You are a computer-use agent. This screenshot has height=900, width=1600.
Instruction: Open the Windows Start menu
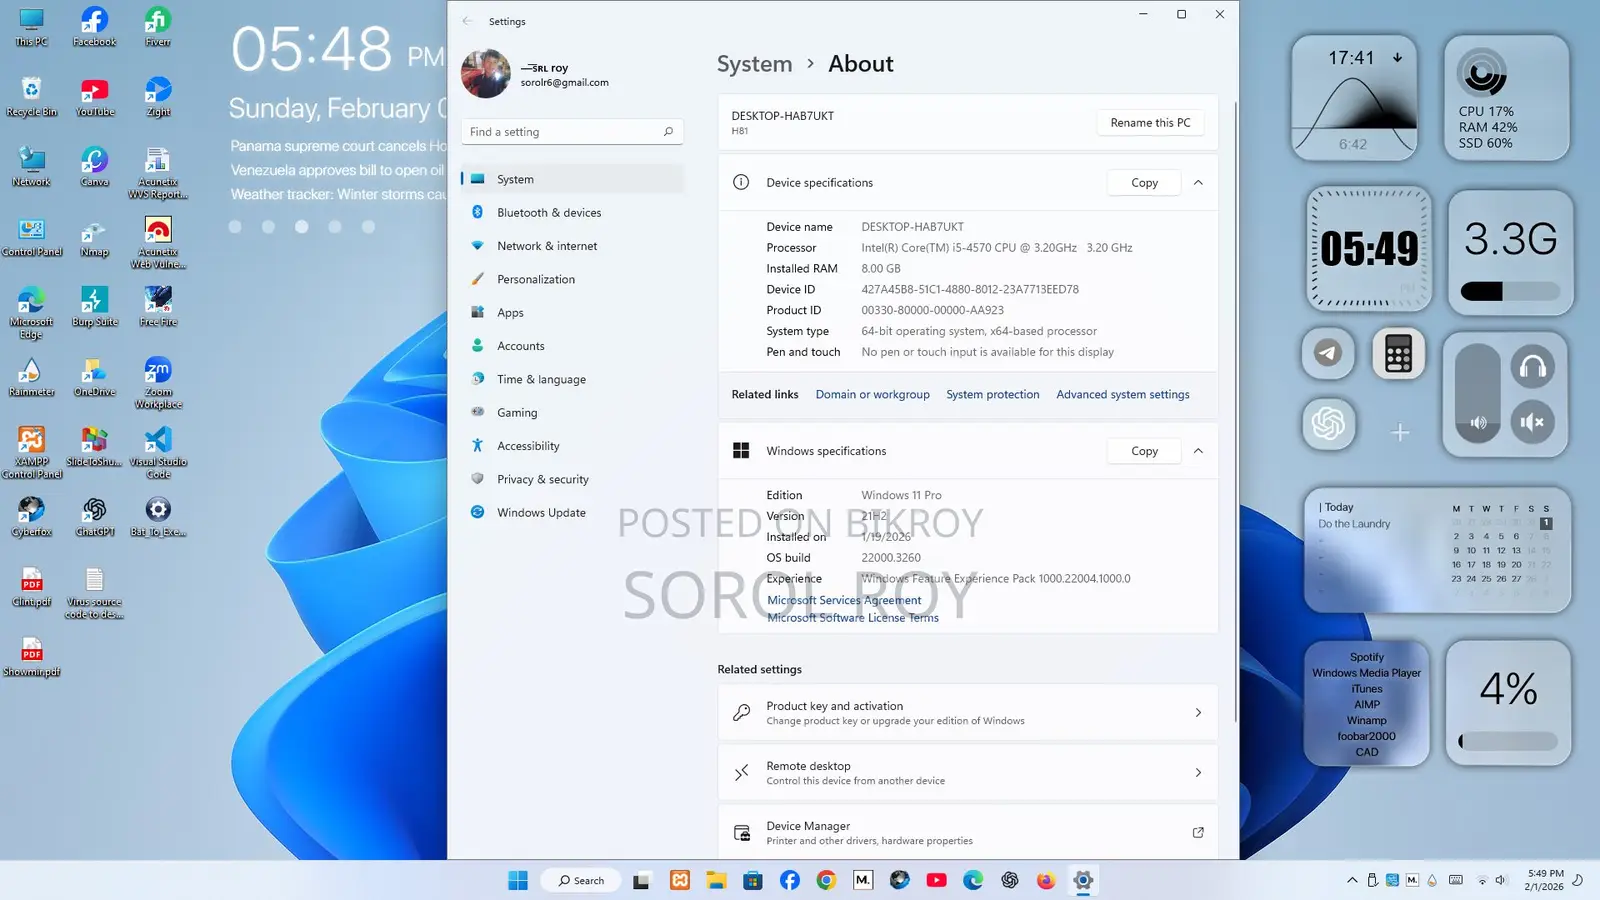click(x=517, y=880)
